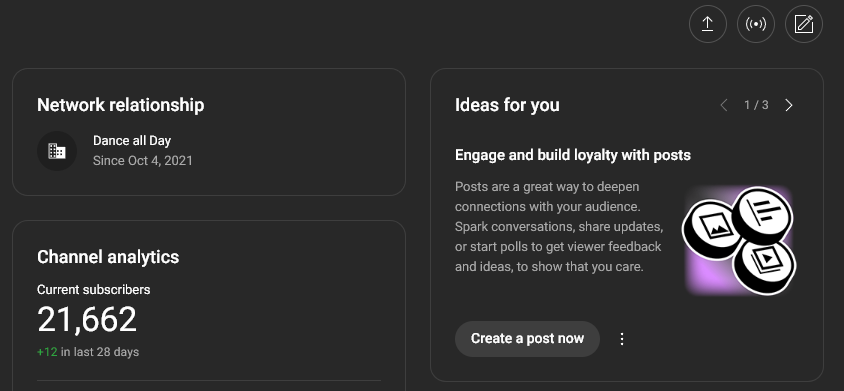This screenshot has height=391, width=844.
Task: Click the create post pencil icon
Action: 804,24
